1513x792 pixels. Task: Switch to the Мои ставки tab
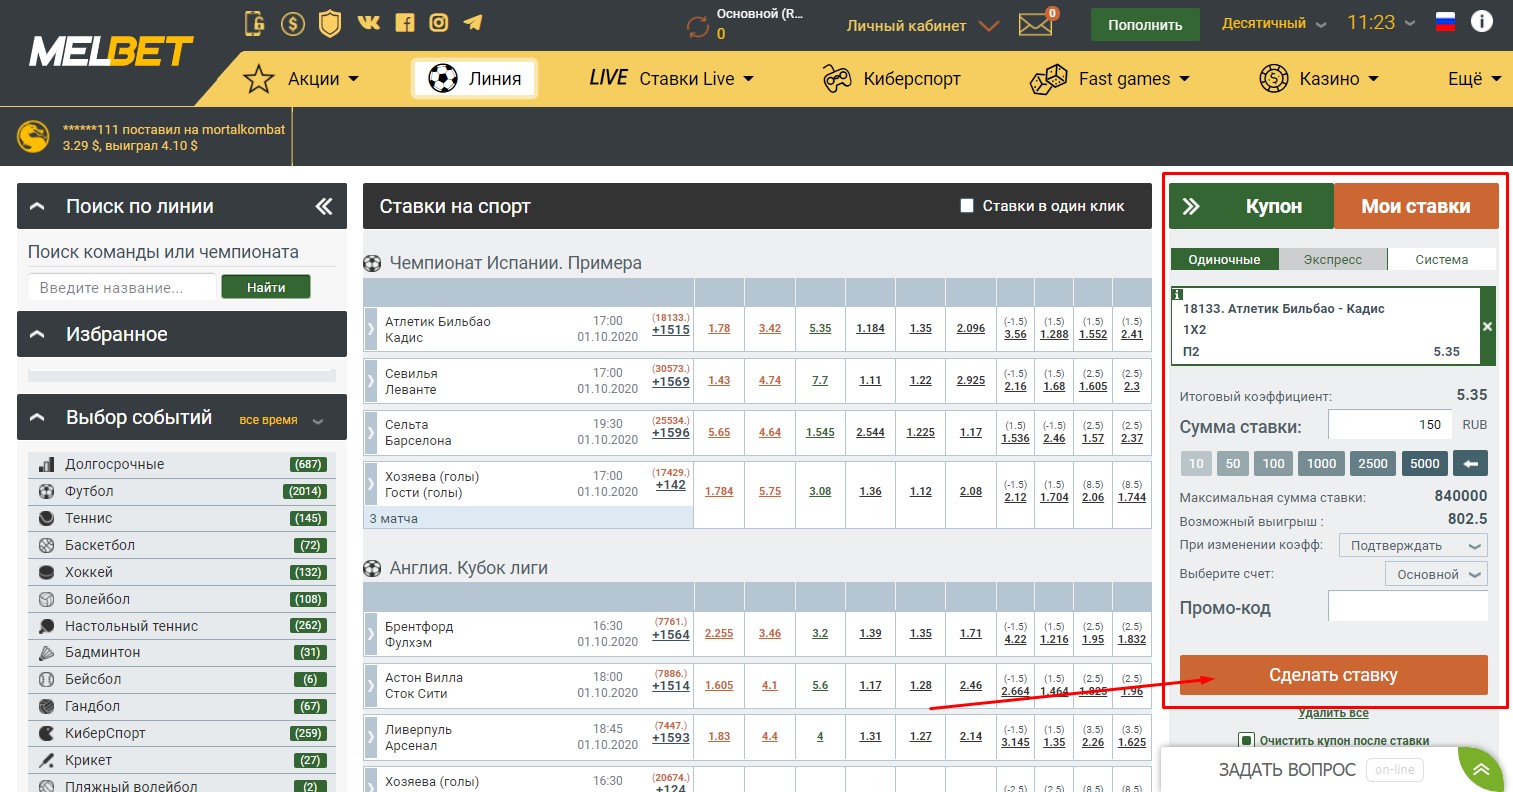point(1416,206)
